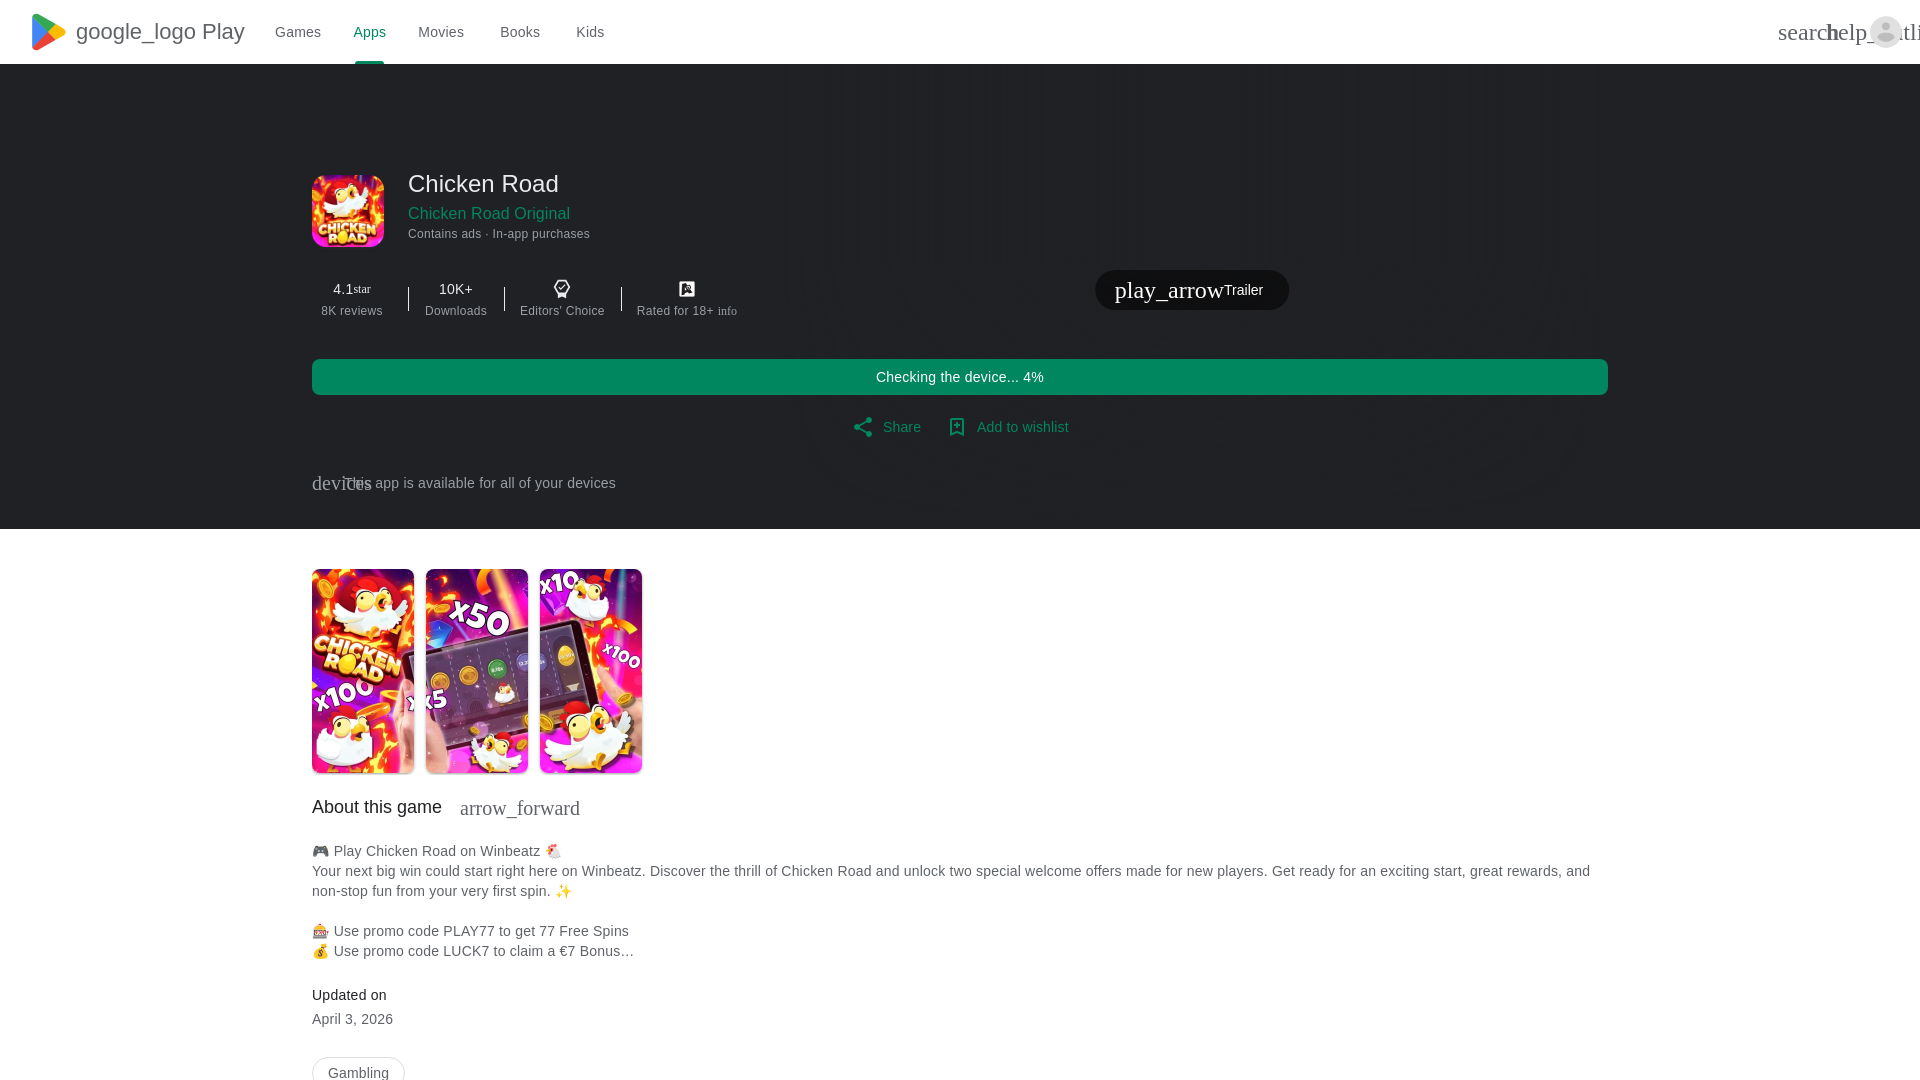Switch to the Books tab
Viewport: 1920px width, 1080px height.
520,32
